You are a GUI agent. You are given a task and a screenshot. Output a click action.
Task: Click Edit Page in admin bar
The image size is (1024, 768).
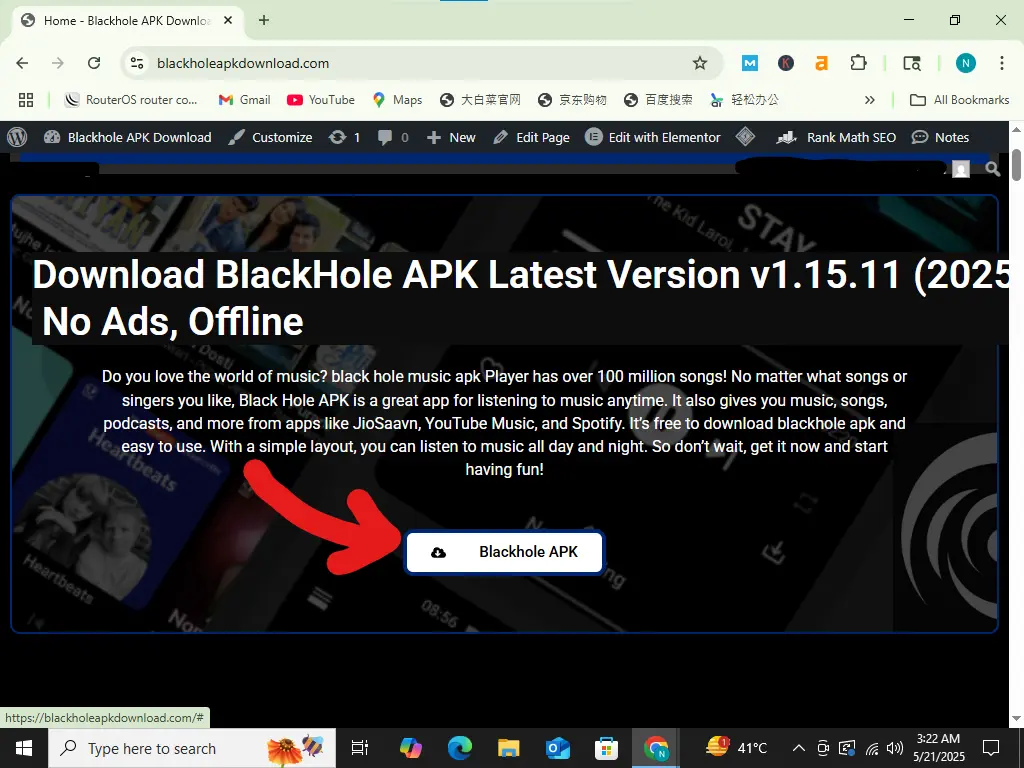click(532, 137)
